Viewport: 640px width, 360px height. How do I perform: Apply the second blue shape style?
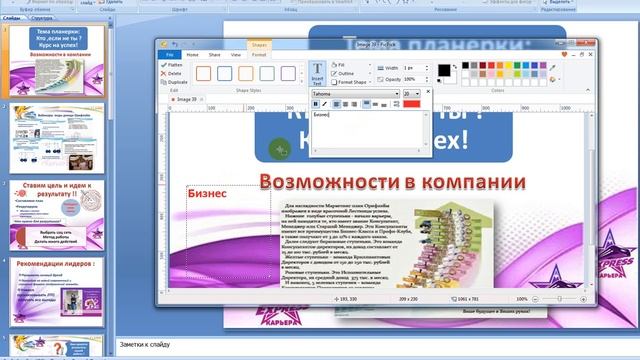(224, 73)
